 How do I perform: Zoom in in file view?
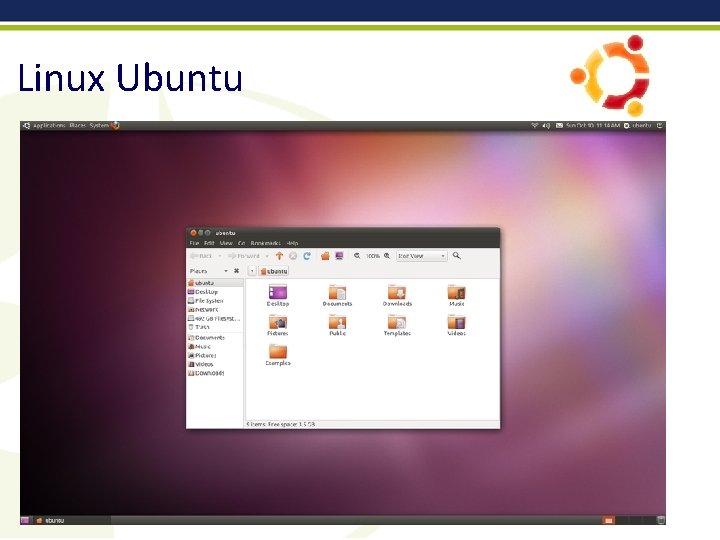coord(387,256)
